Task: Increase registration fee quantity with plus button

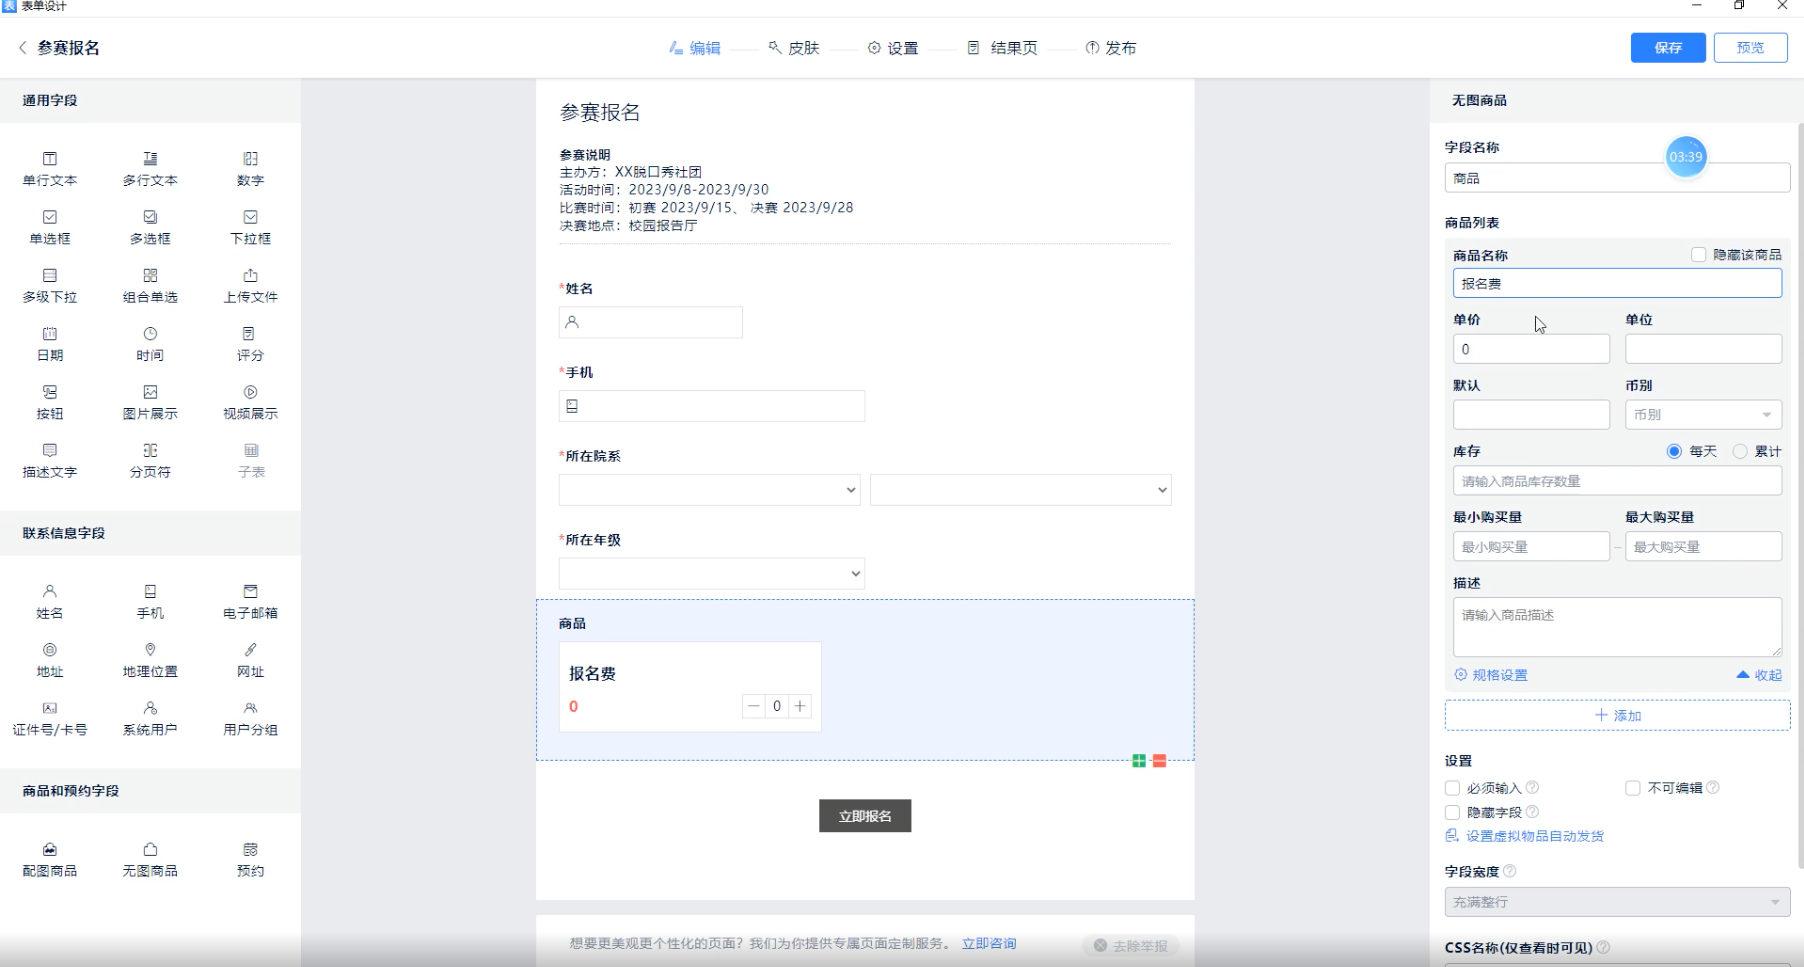Action: coord(800,706)
